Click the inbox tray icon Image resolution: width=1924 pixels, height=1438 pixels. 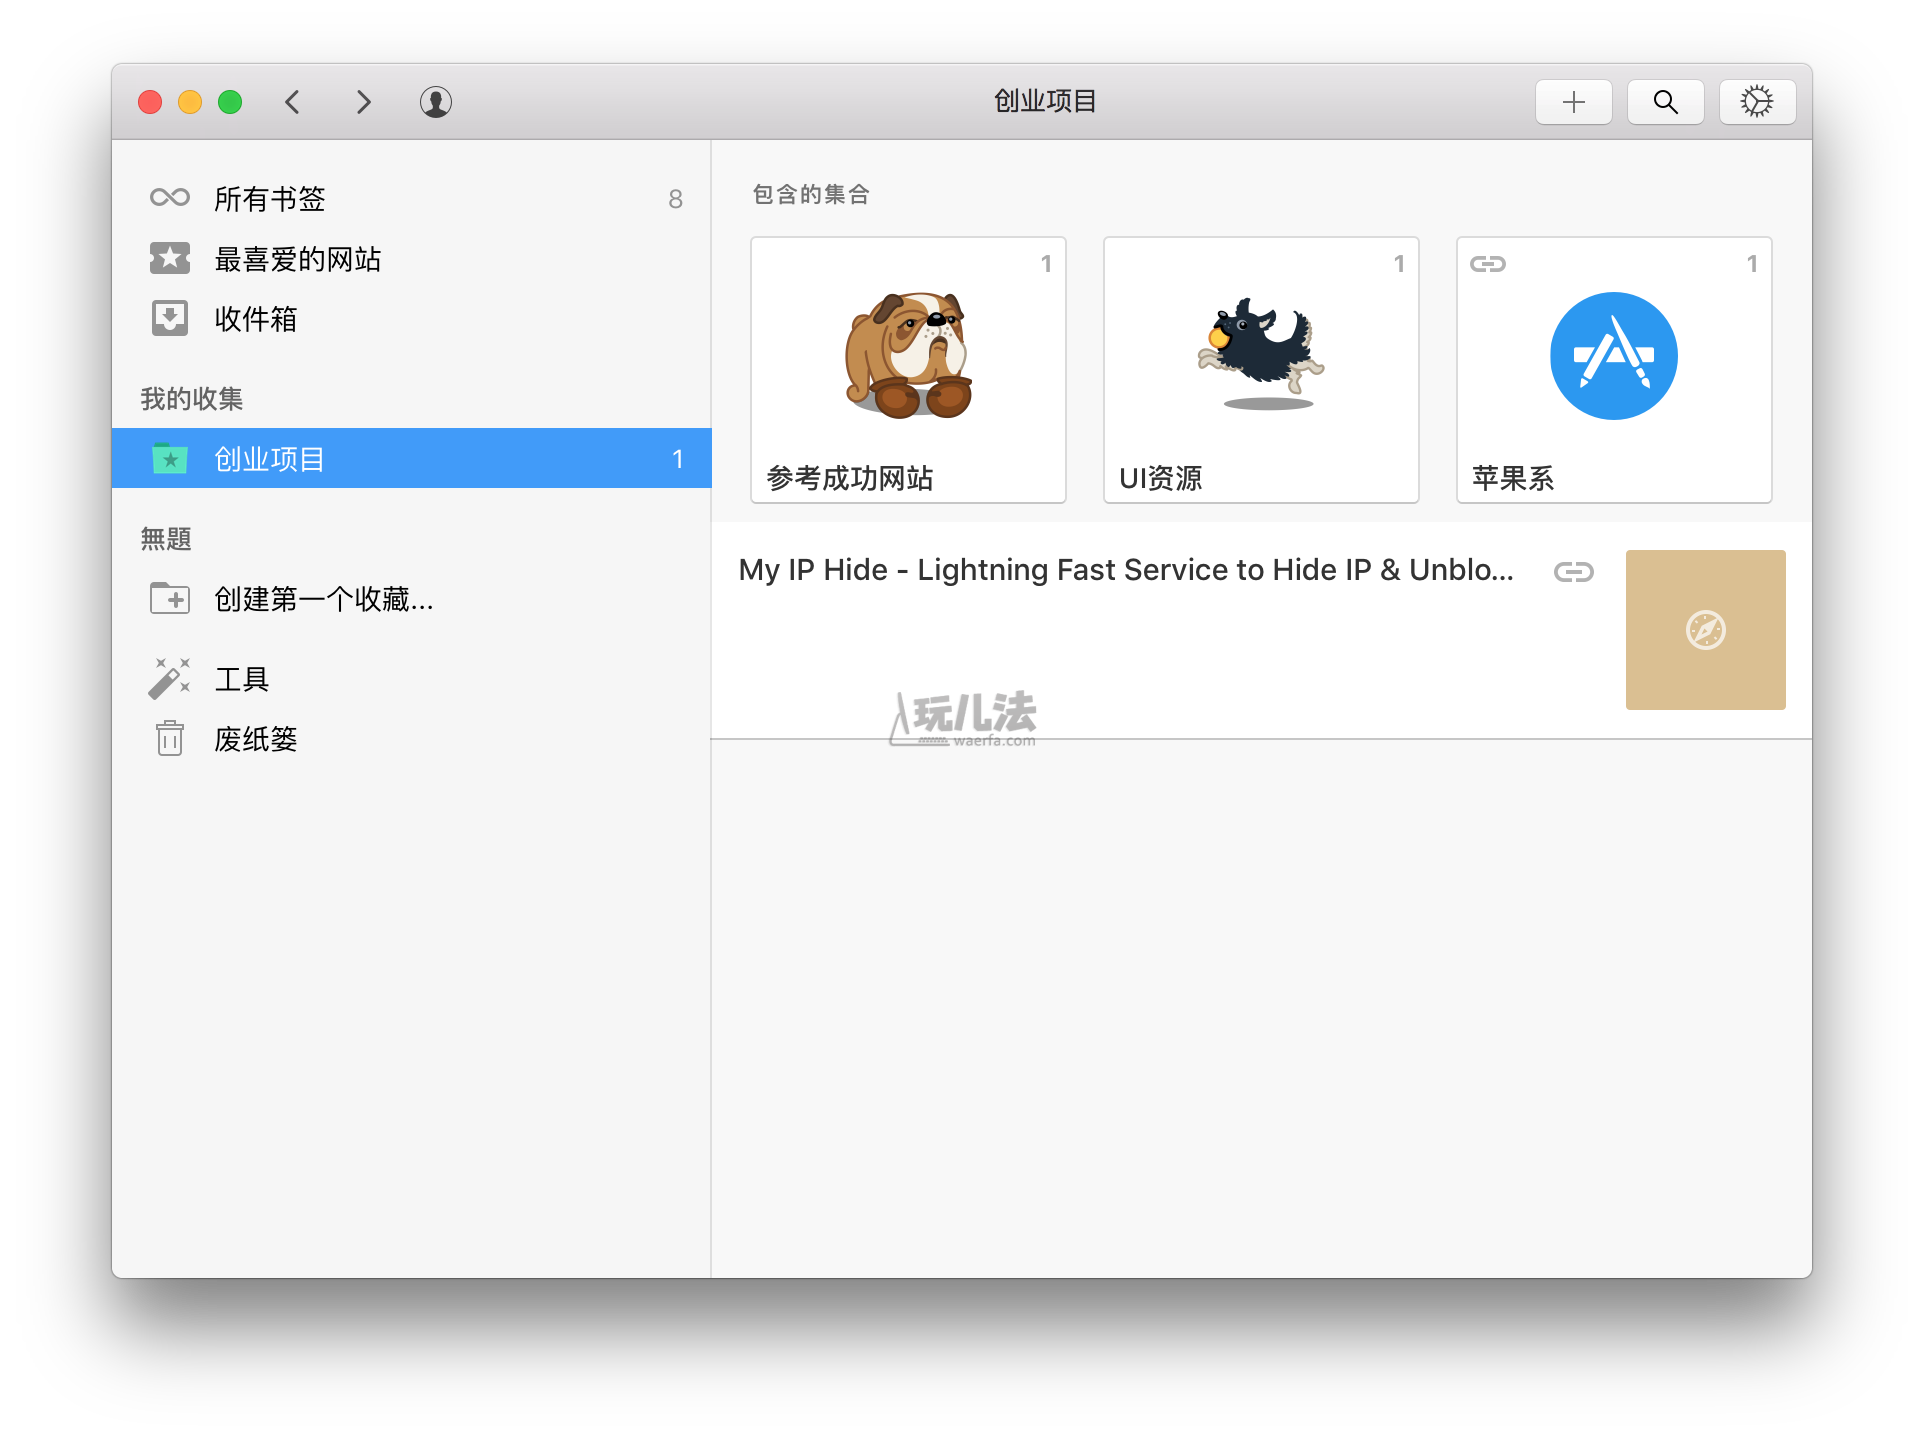click(170, 318)
